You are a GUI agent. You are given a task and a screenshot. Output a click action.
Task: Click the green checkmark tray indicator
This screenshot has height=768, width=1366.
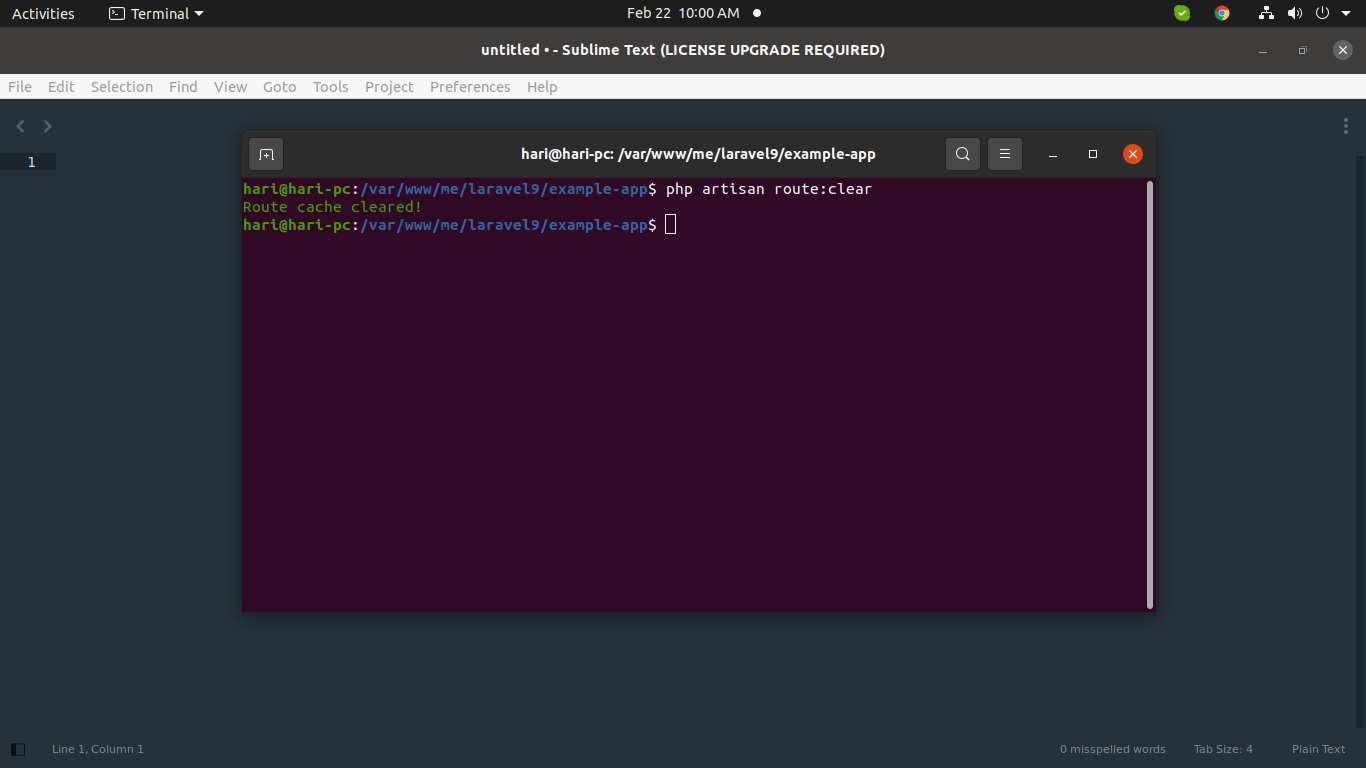pyautogui.click(x=1182, y=13)
